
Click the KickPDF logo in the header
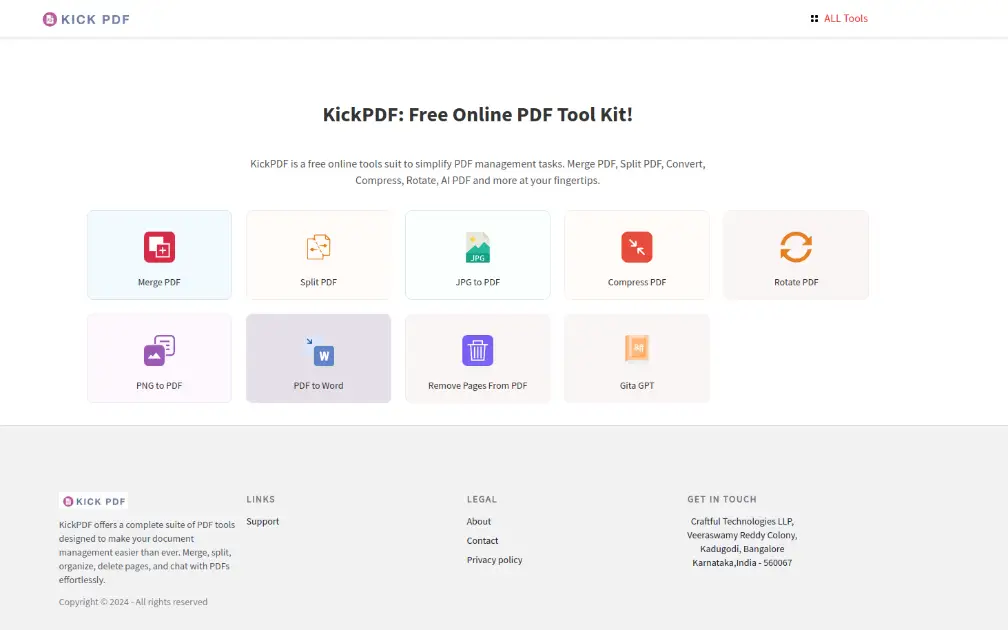(x=86, y=18)
